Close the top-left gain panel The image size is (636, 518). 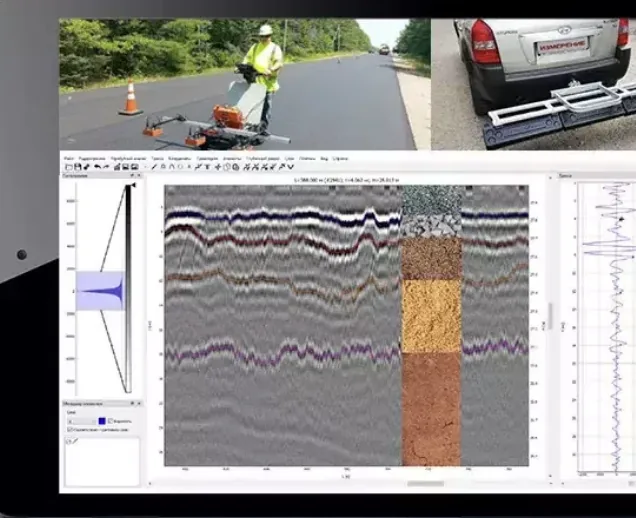(x=139, y=175)
